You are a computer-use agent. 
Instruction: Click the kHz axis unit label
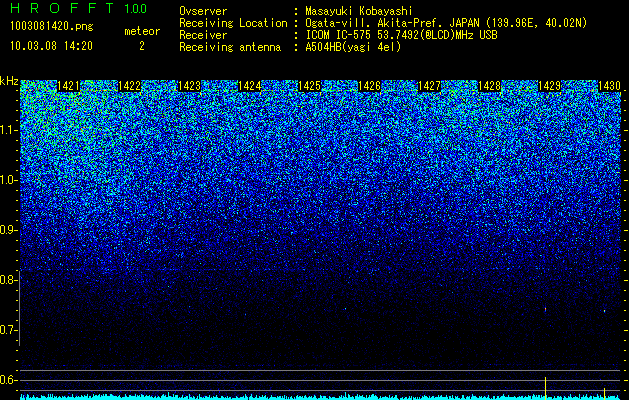[9, 81]
